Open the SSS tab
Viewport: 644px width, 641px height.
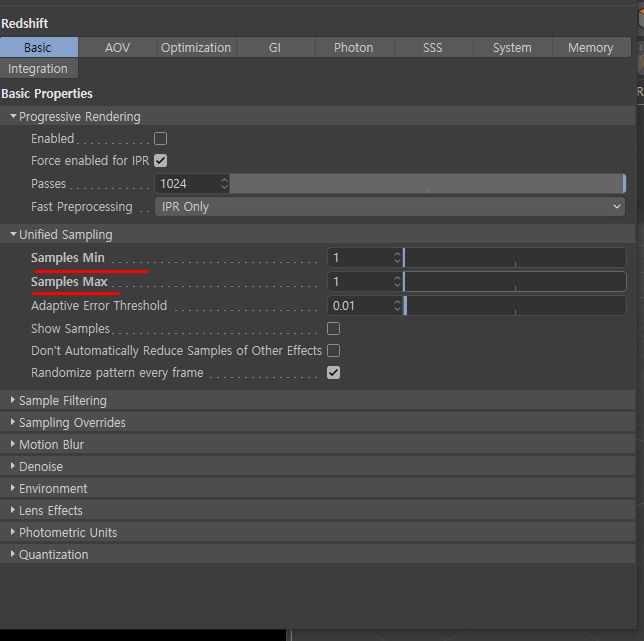click(x=433, y=48)
